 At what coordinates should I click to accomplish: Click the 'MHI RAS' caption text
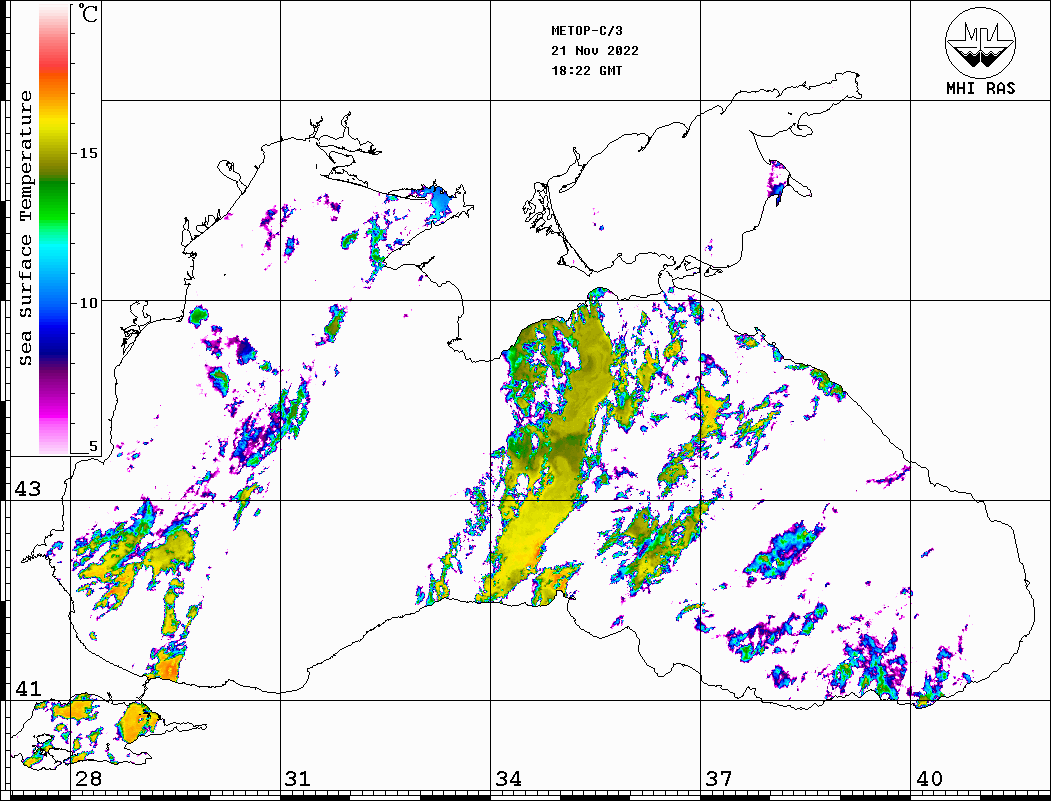(981, 88)
